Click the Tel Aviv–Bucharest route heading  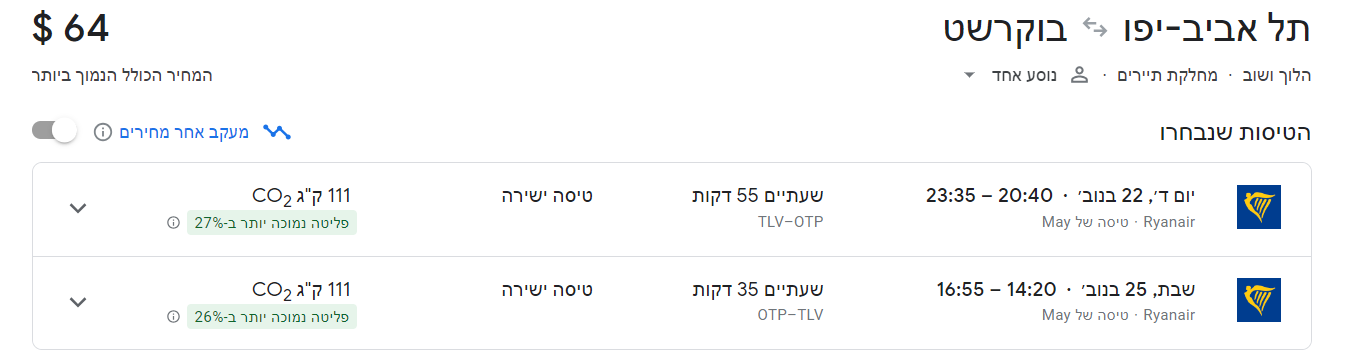point(1127,29)
